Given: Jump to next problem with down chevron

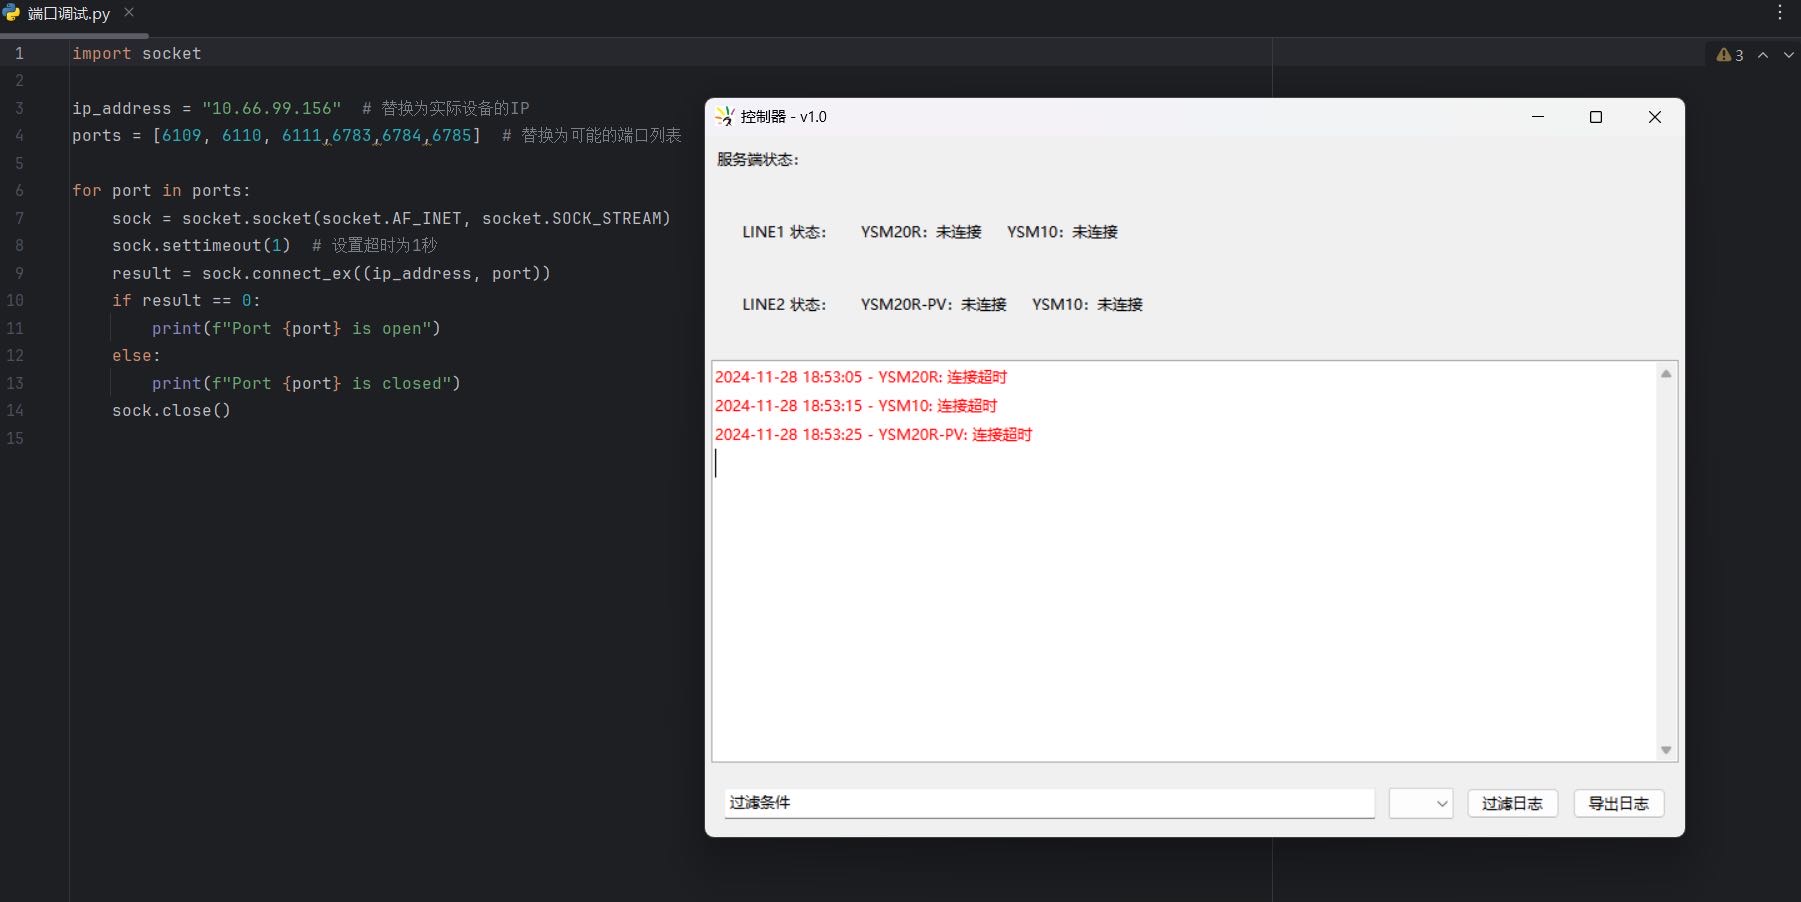Looking at the screenshot, I should click(x=1789, y=55).
